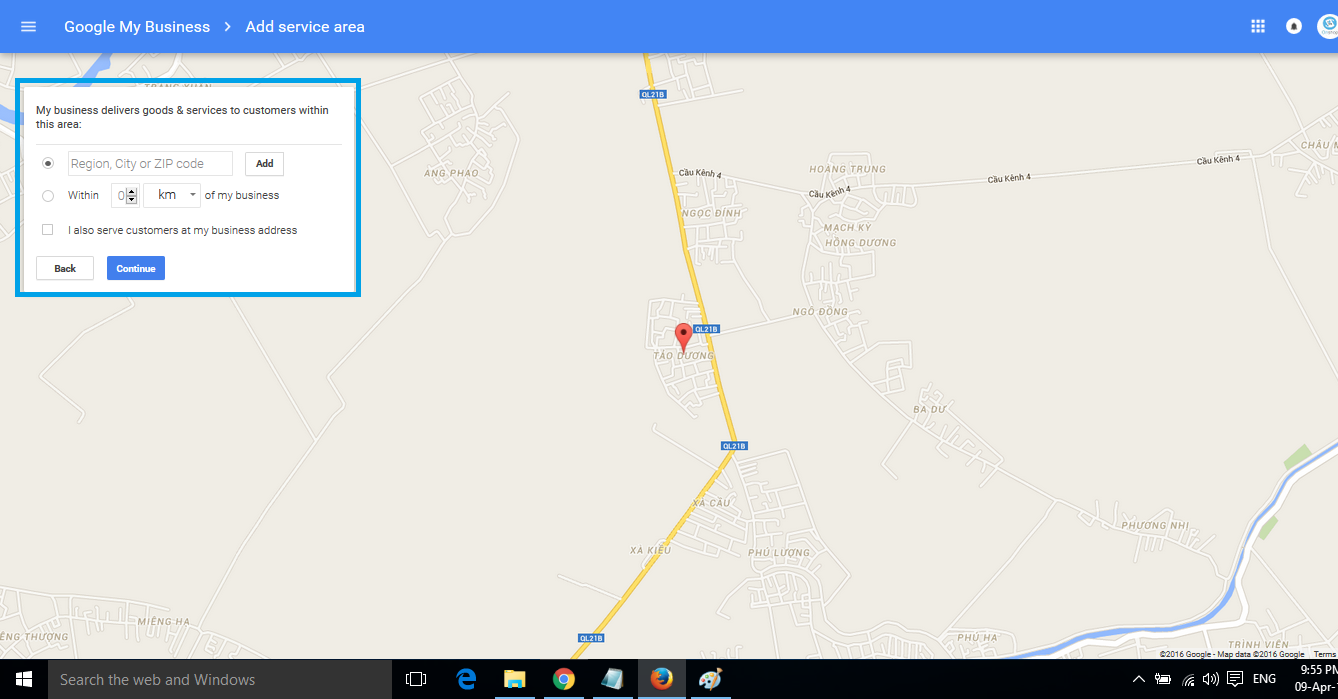The image size is (1338, 699).
Task: Open Paint from the taskbar
Action: (709, 679)
